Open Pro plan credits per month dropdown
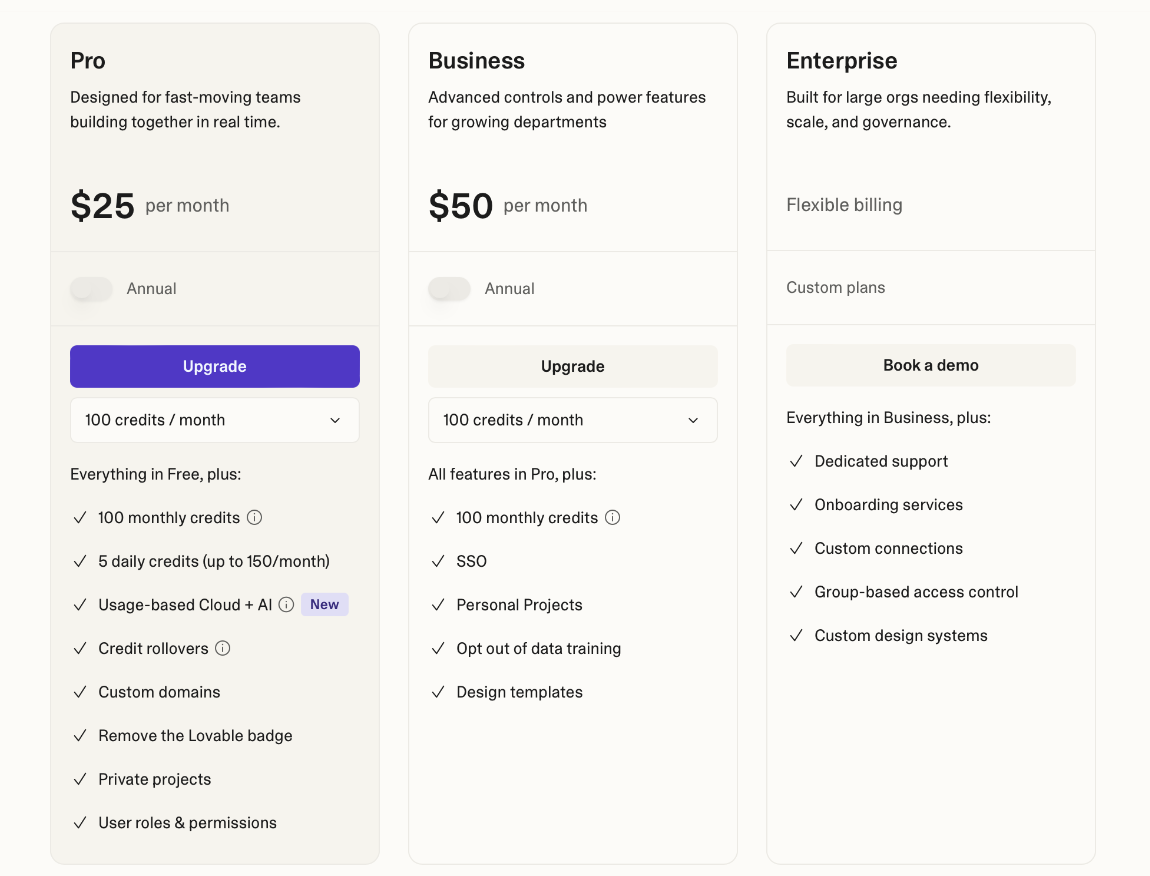The width and height of the screenshot is (1150, 876). pos(214,420)
